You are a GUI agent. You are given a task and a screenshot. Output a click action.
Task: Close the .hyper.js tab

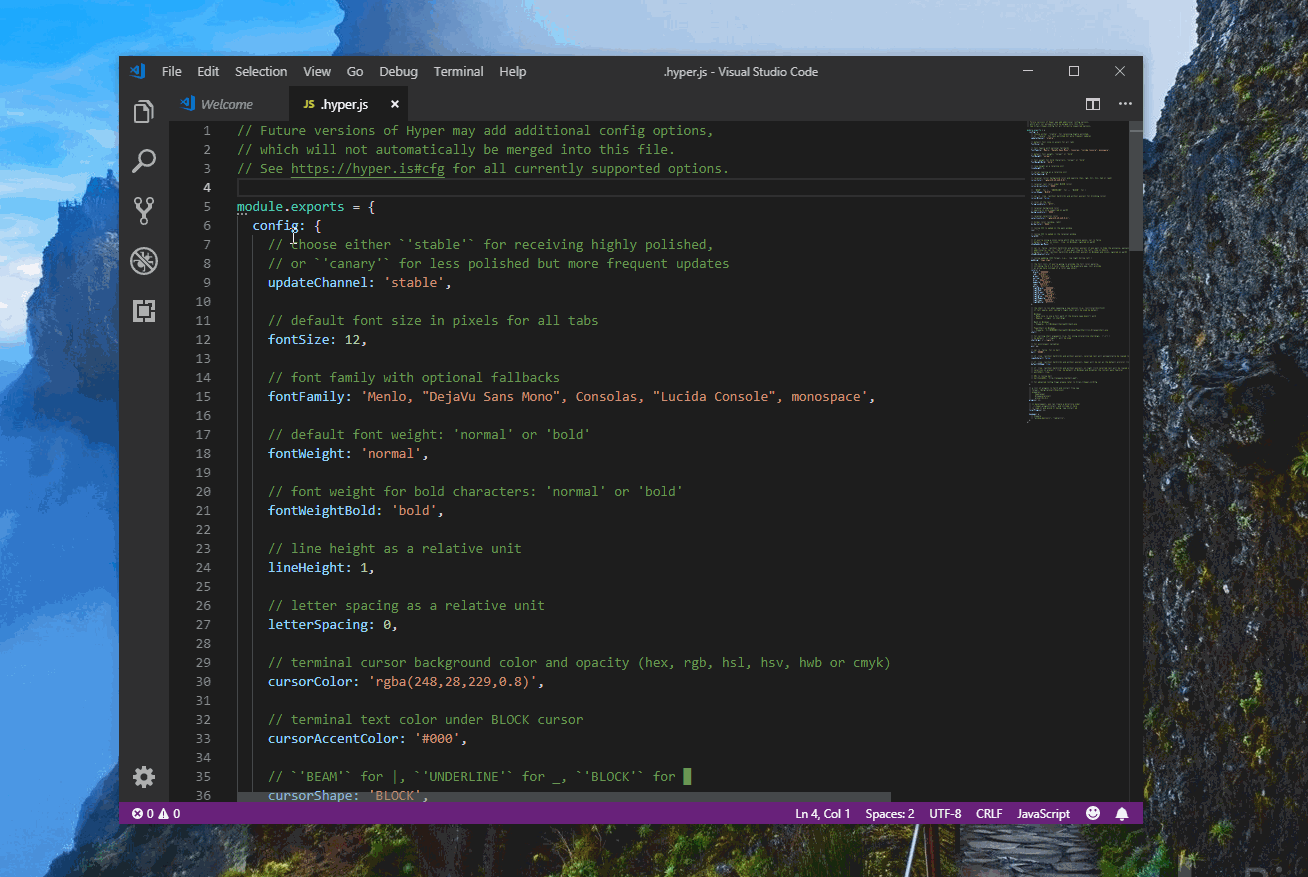[395, 104]
